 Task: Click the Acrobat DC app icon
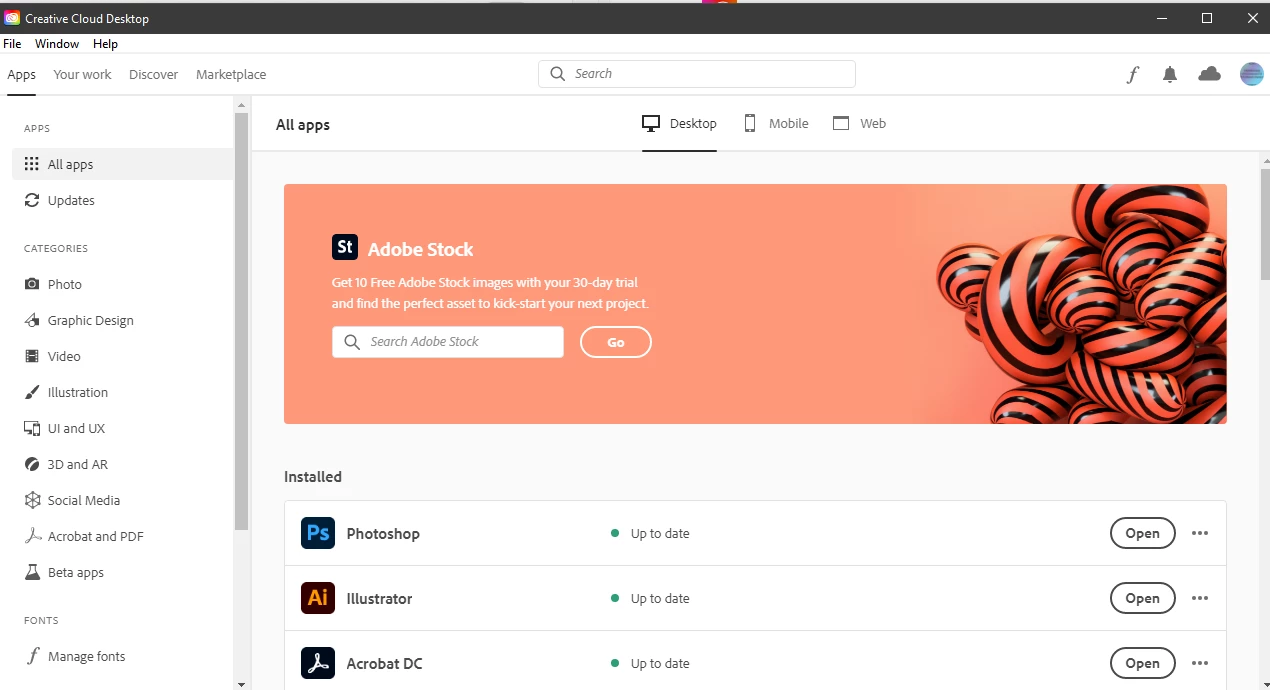pos(318,663)
